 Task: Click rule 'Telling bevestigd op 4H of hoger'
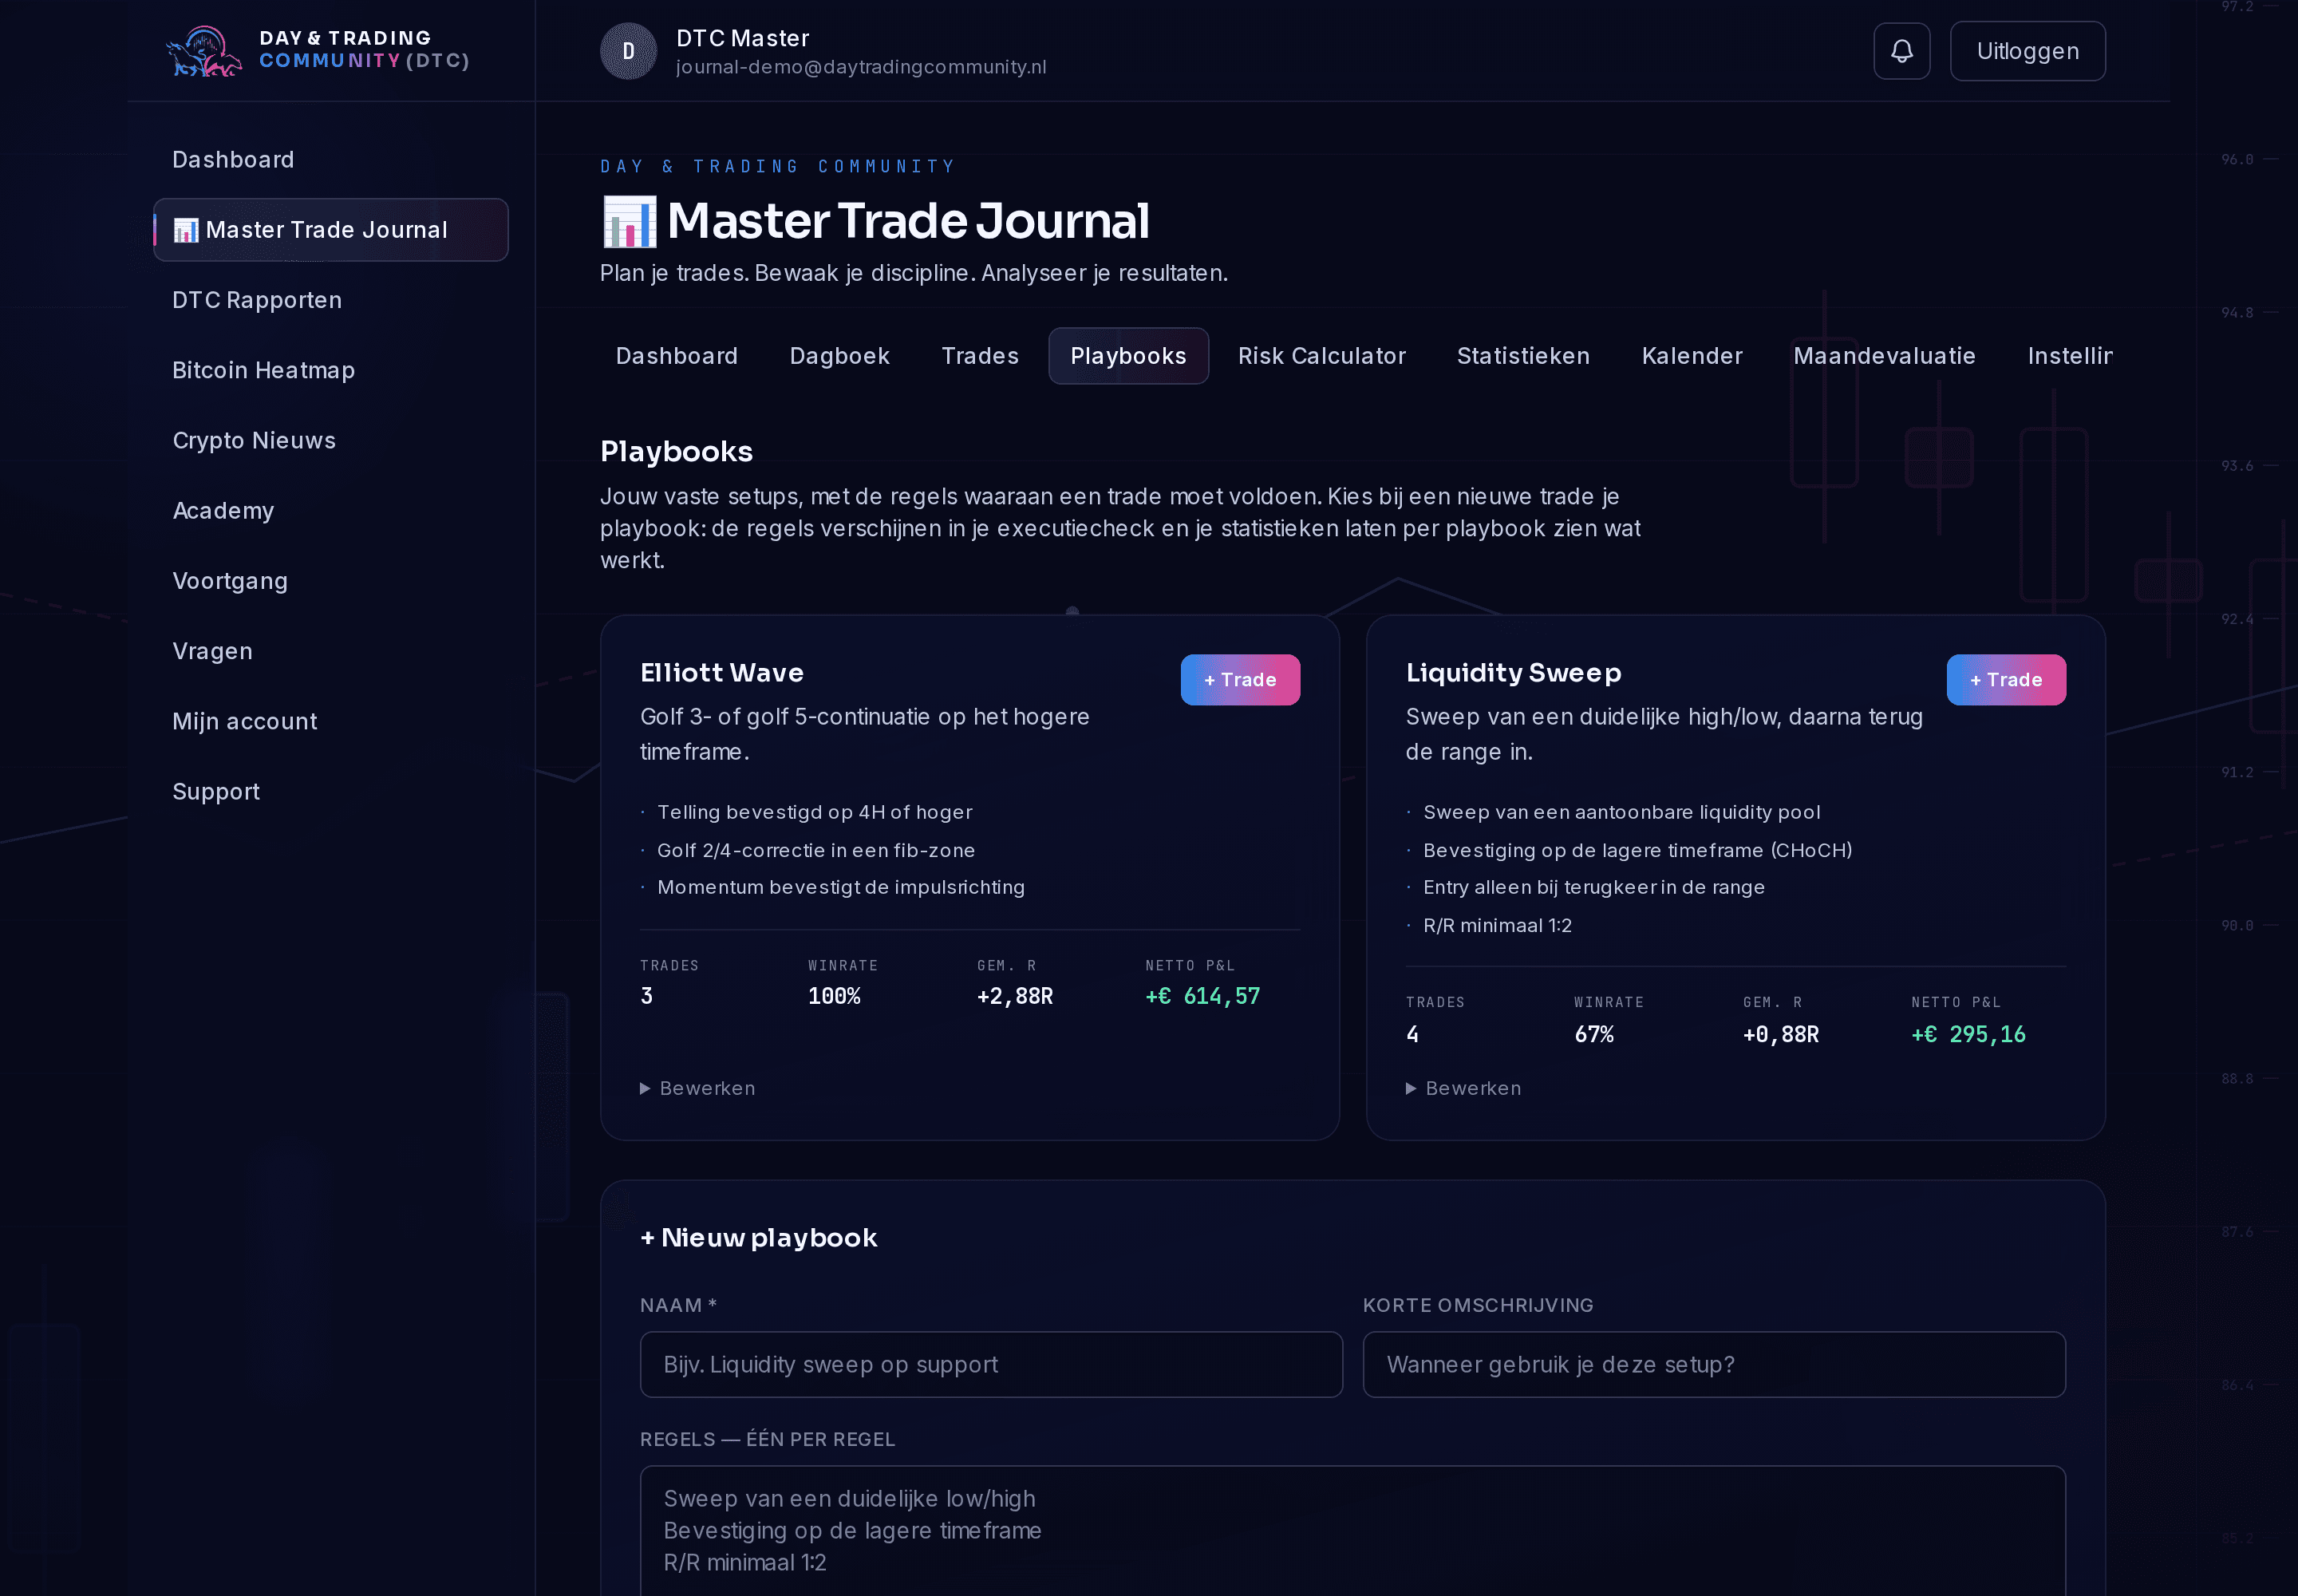click(x=815, y=812)
